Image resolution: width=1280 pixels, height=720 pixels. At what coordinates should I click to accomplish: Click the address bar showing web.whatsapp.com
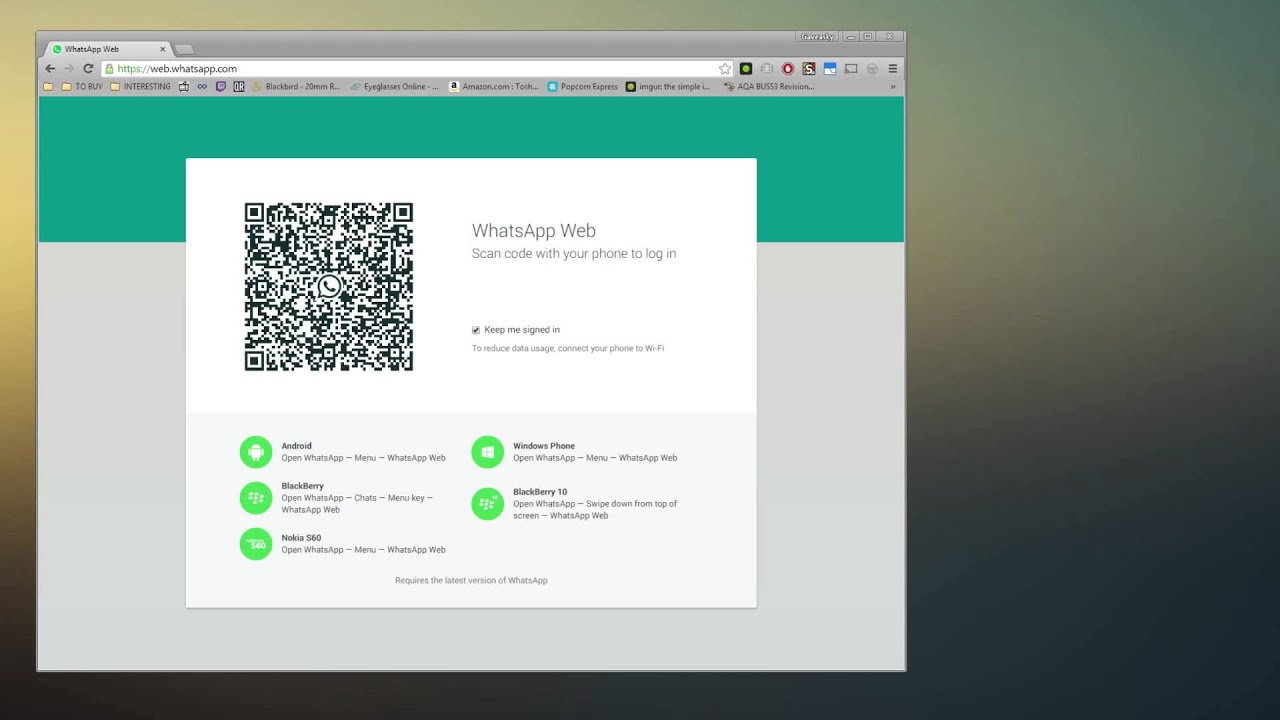coord(418,69)
